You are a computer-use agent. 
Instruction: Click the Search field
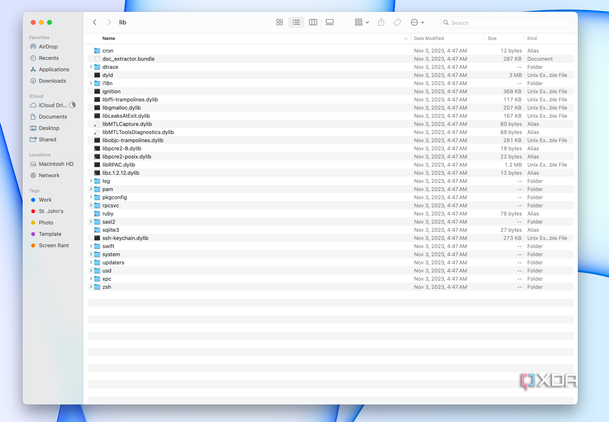[506, 23]
